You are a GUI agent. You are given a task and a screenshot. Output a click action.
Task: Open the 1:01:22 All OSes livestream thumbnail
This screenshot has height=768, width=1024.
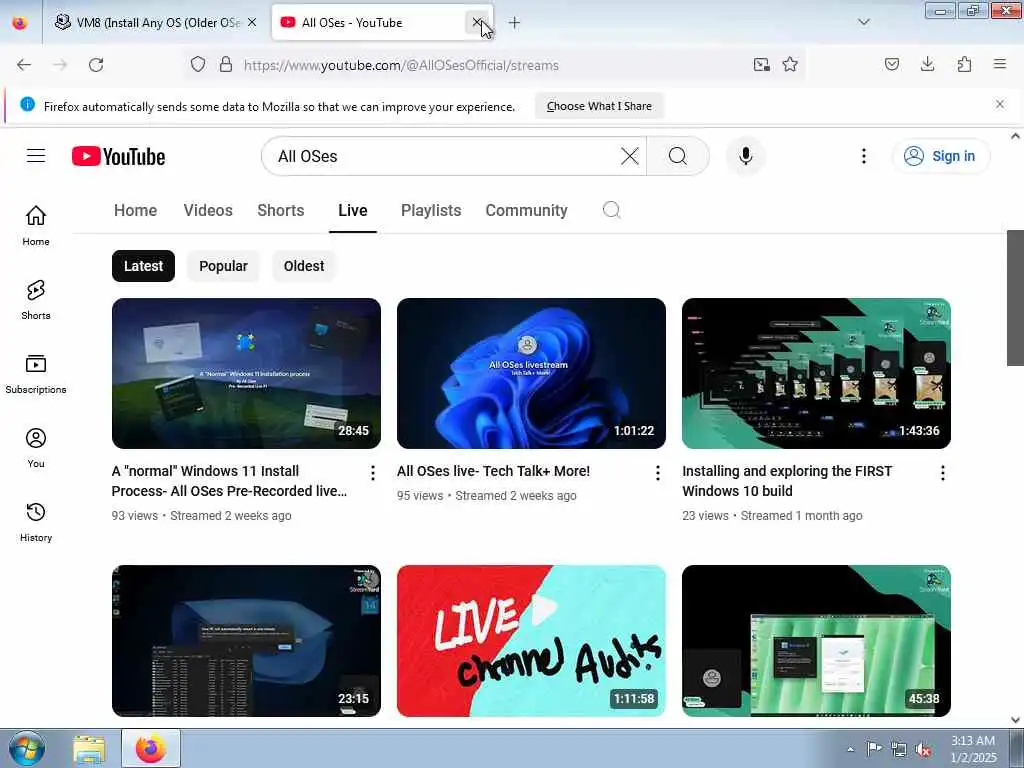coord(531,374)
